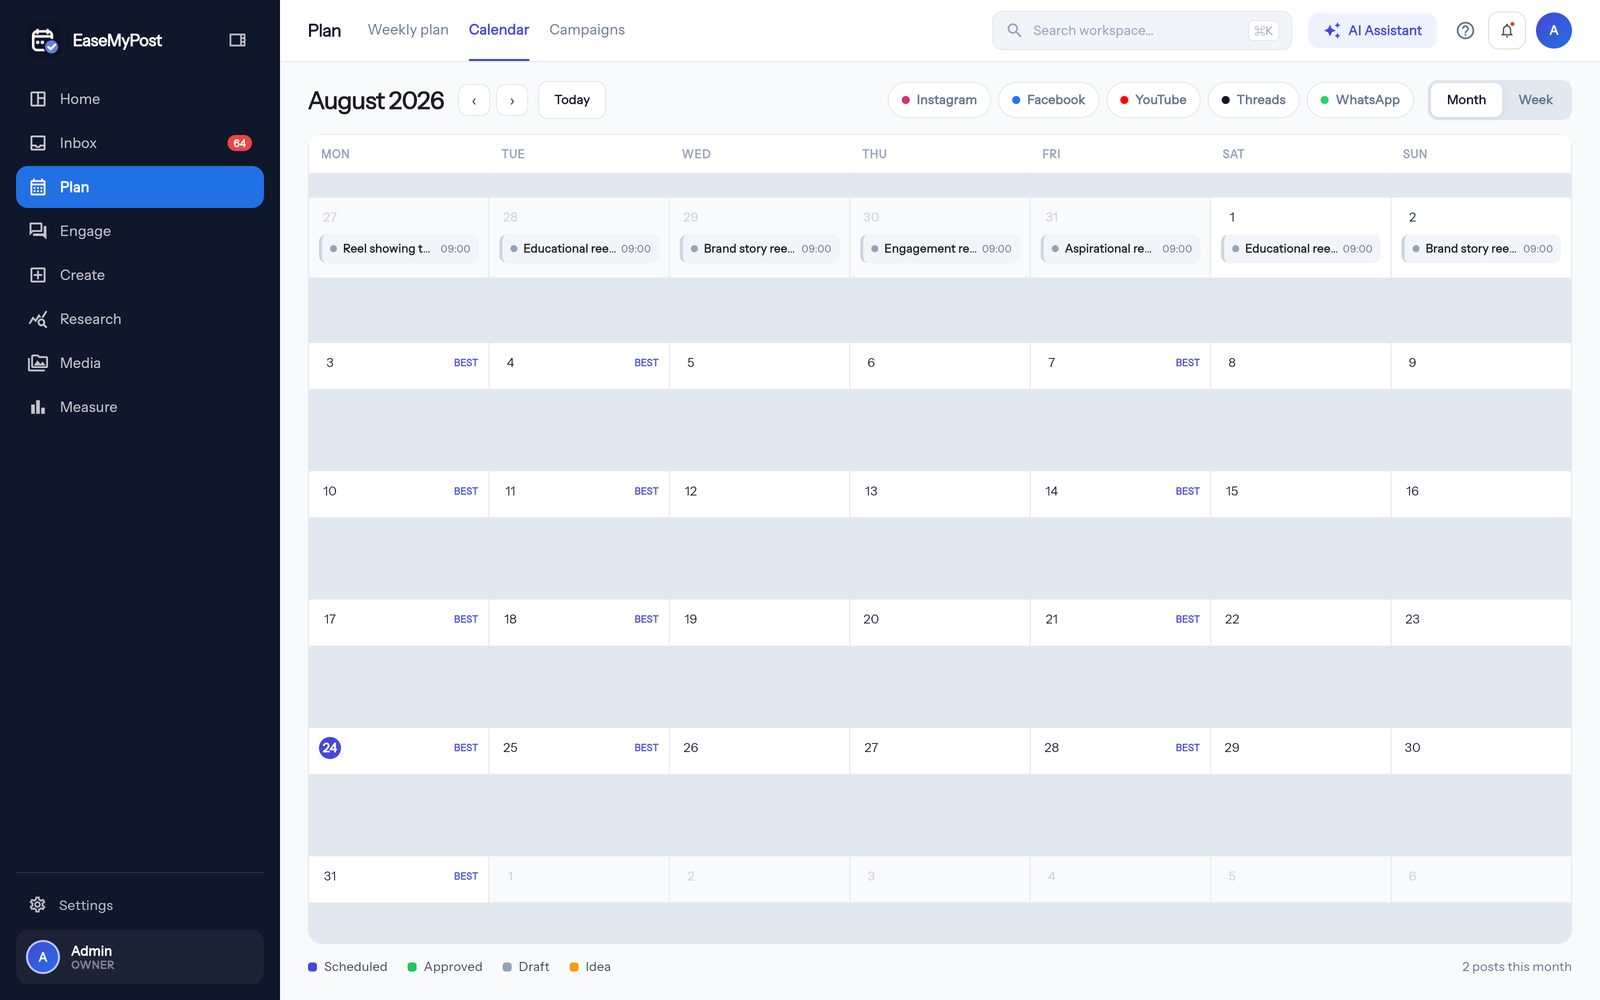Viewport: 1600px width, 1000px height.
Task: Click the Inbox 64 unread badge
Action: click(240, 143)
